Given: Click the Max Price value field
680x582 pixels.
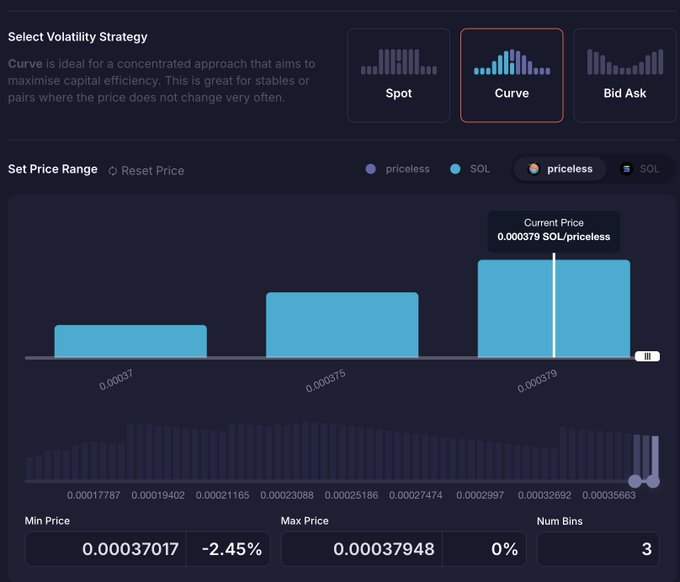Looking at the screenshot, I should coord(362,549).
